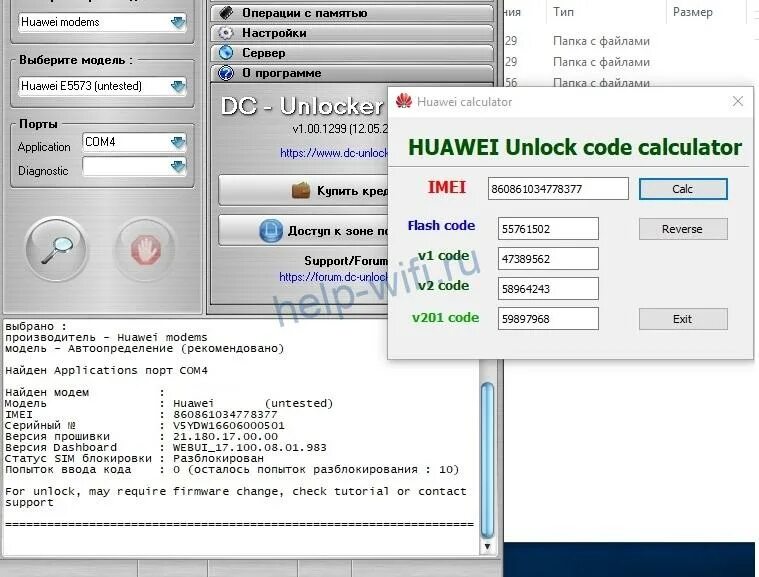Click the log panel vertical scrollbar thumb
This screenshot has width=759, height=577.
[x=487, y=460]
